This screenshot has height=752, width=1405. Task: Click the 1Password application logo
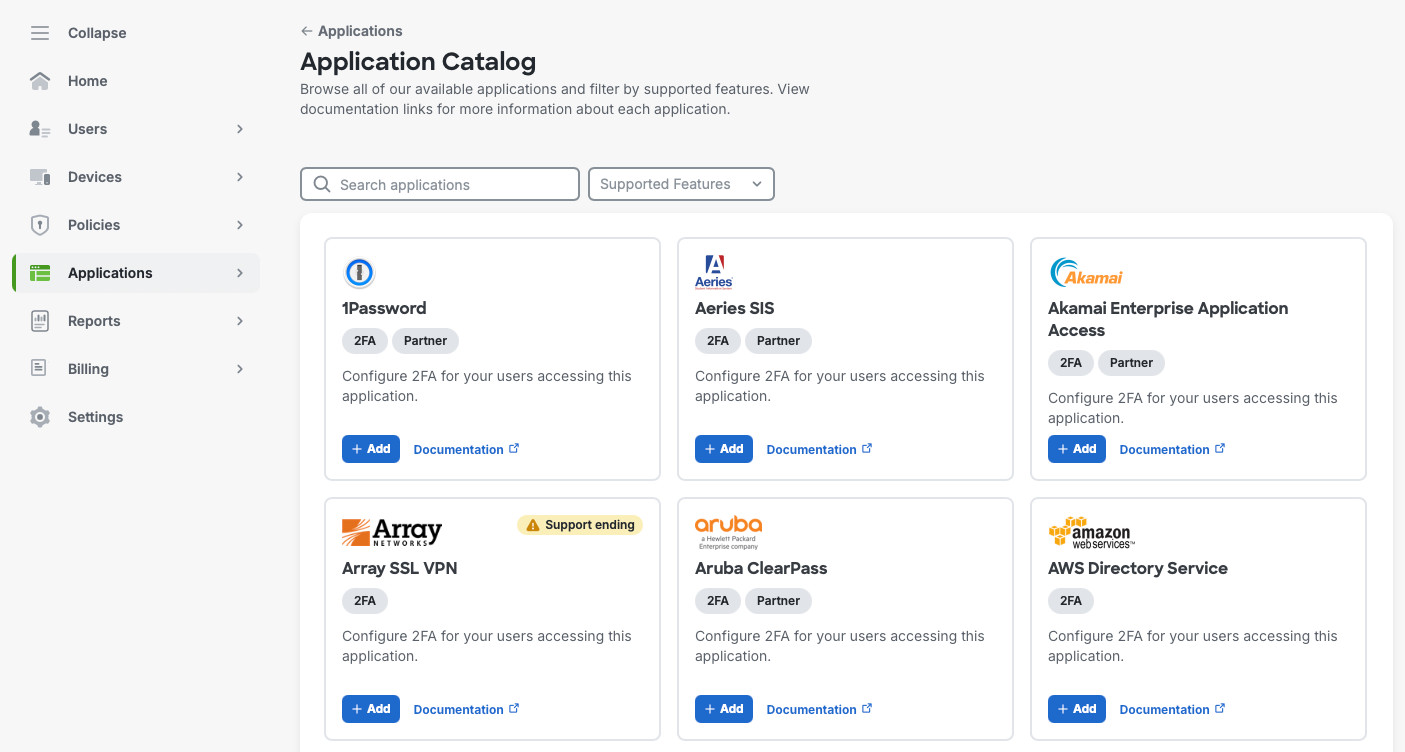(x=358, y=272)
